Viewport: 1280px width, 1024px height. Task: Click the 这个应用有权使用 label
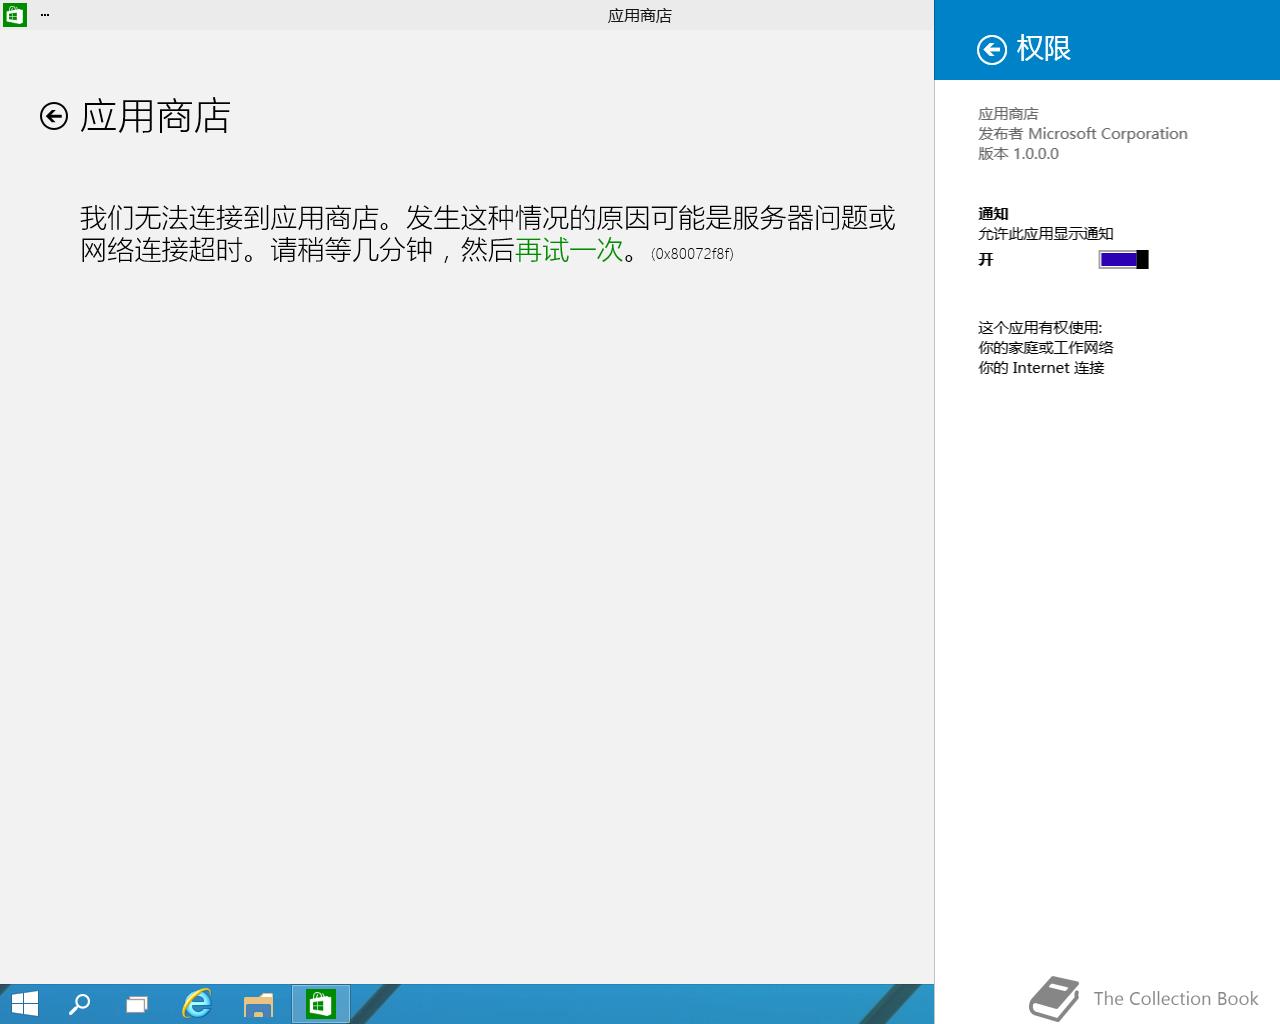[1040, 328]
